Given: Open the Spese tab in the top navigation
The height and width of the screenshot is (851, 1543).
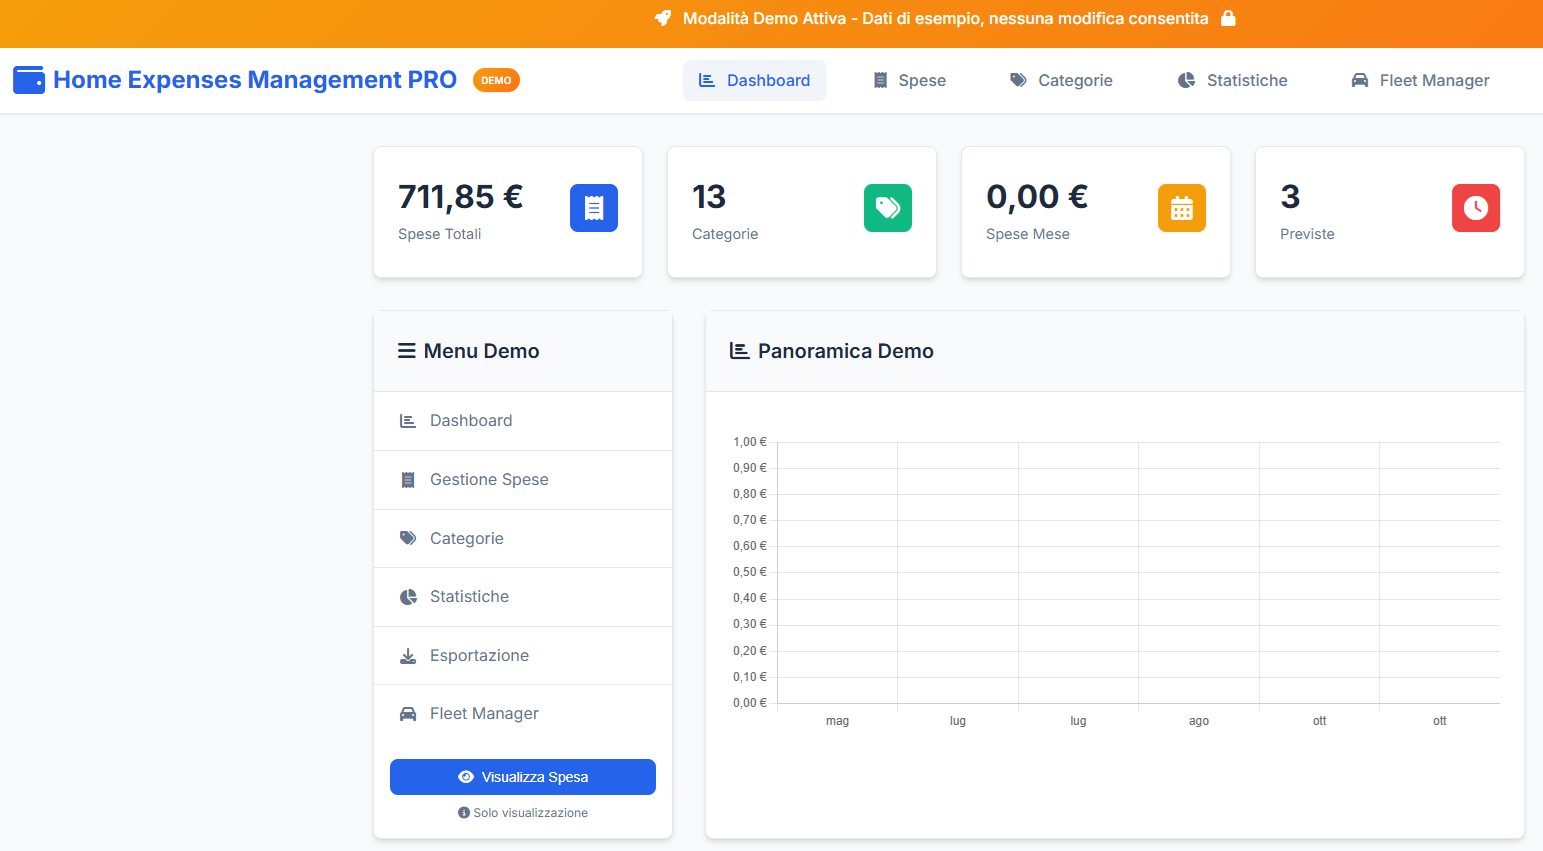Looking at the screenshot, I should pyautogui.click(x=908, y=80).
